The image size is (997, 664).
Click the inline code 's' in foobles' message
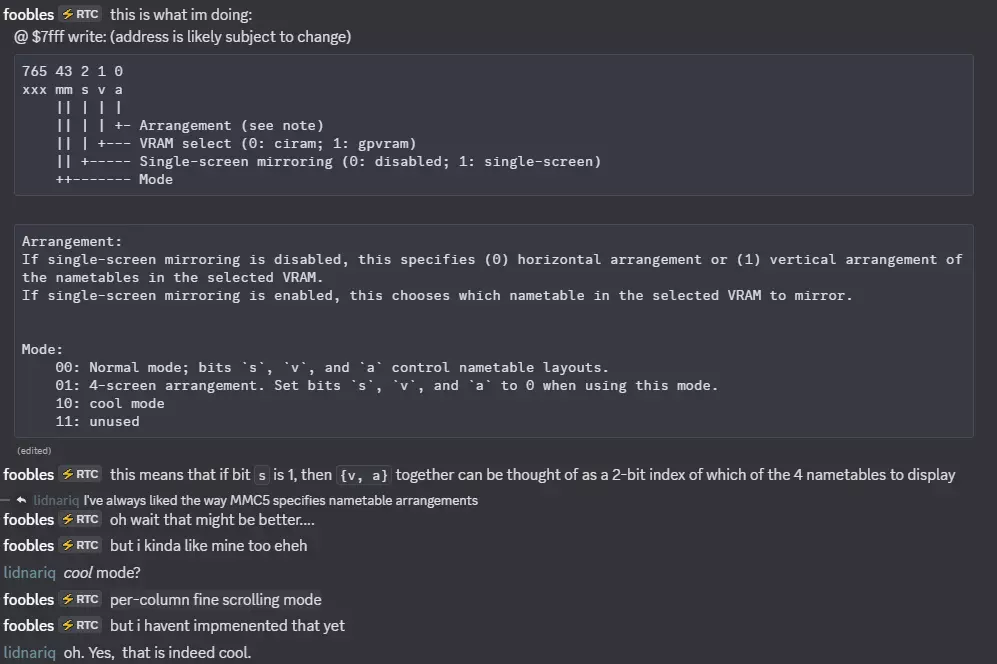261,475
